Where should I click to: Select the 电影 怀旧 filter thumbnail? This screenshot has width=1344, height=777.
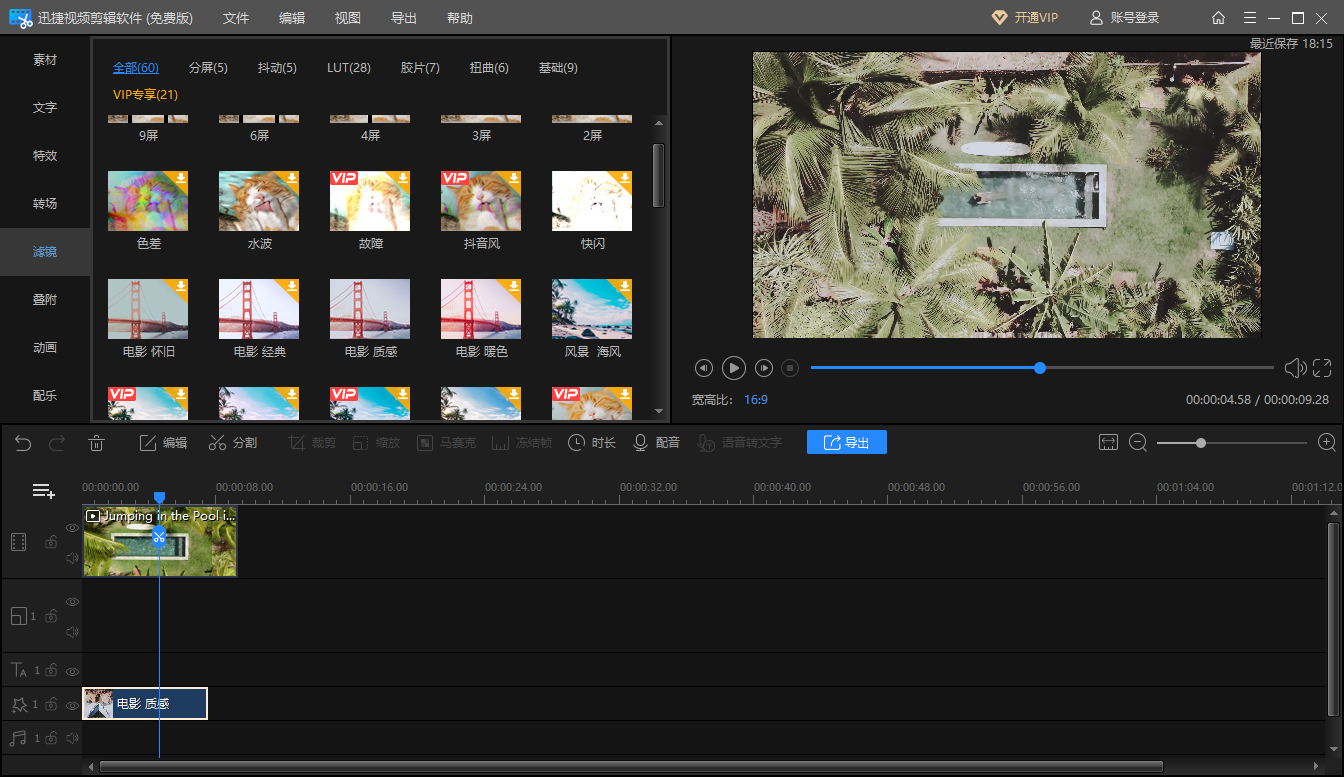148,310
